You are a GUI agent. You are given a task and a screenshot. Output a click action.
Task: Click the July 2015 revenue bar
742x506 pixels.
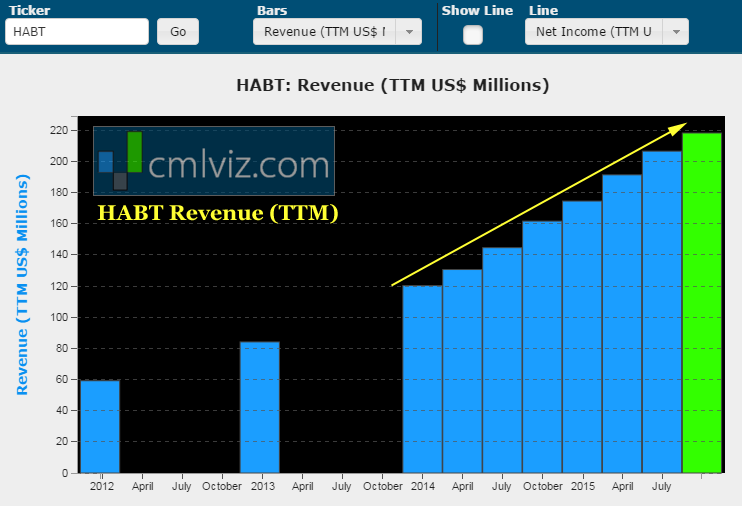click(662, 312)
